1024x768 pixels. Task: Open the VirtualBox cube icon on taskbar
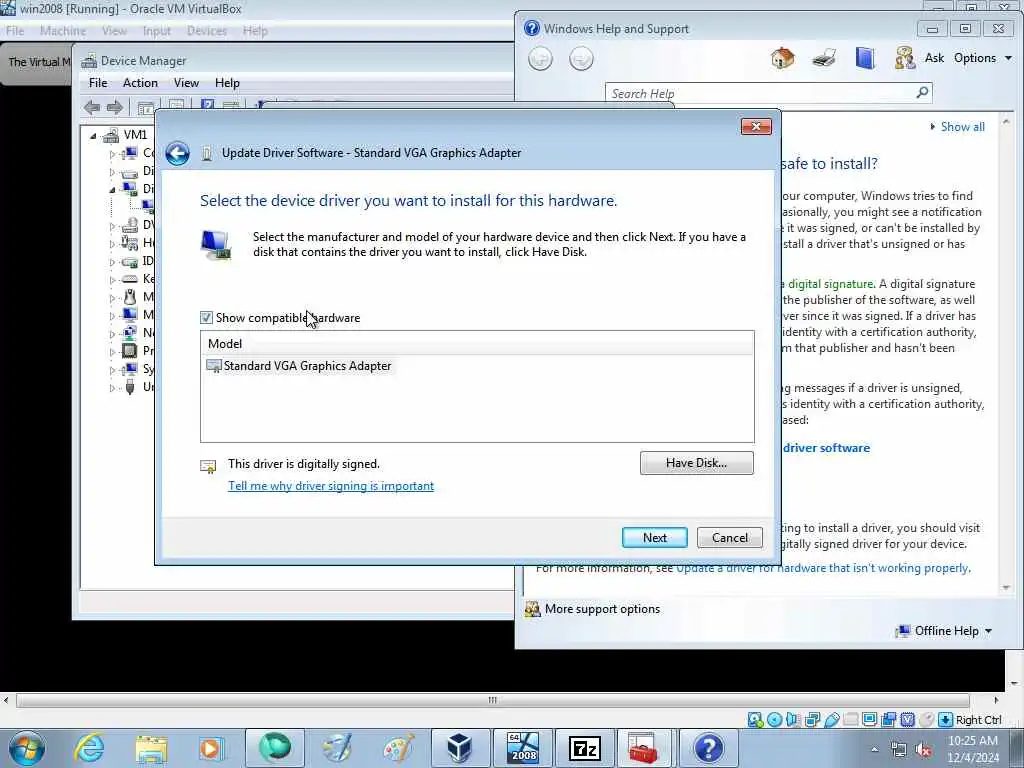(460, 748)
